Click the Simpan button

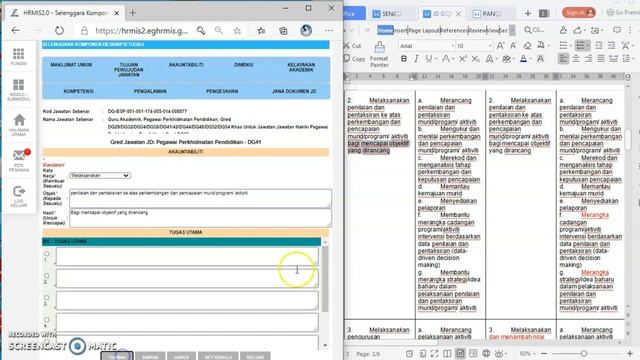click(x=150, y=356)
